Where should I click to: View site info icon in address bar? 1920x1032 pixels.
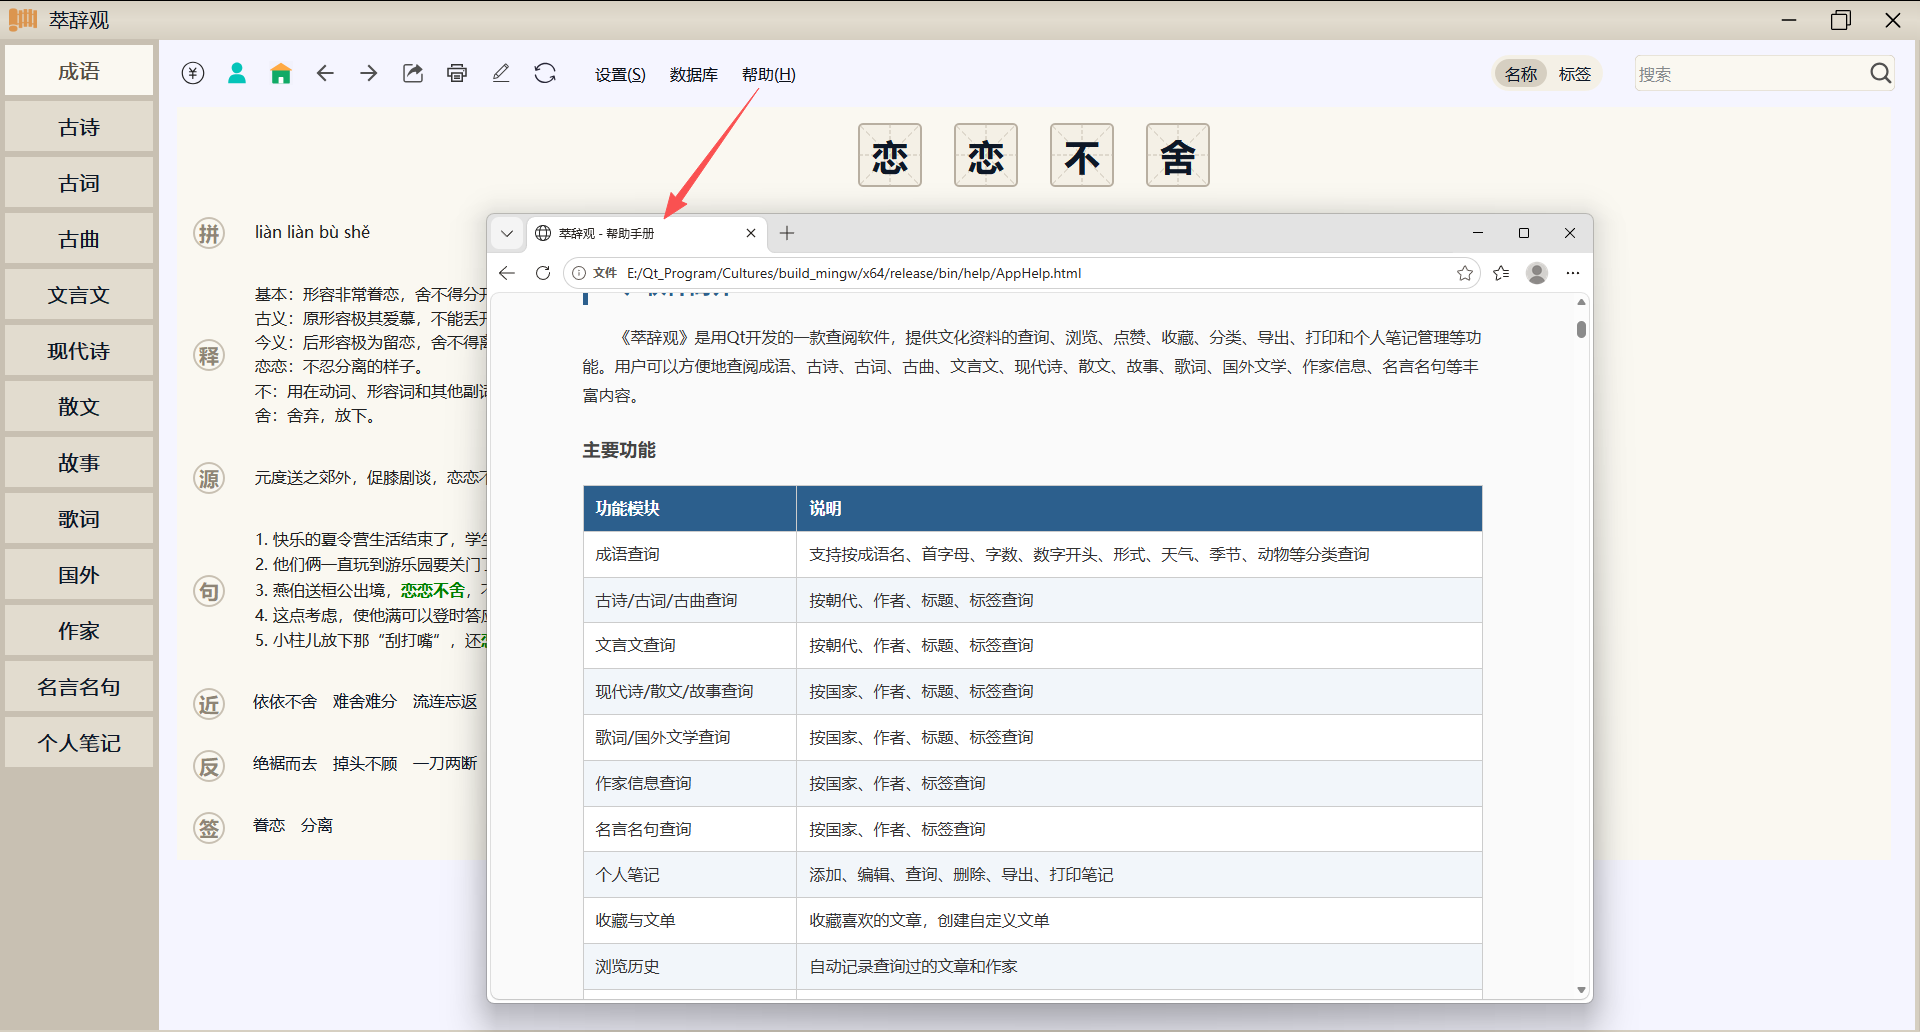click(579, 273)
